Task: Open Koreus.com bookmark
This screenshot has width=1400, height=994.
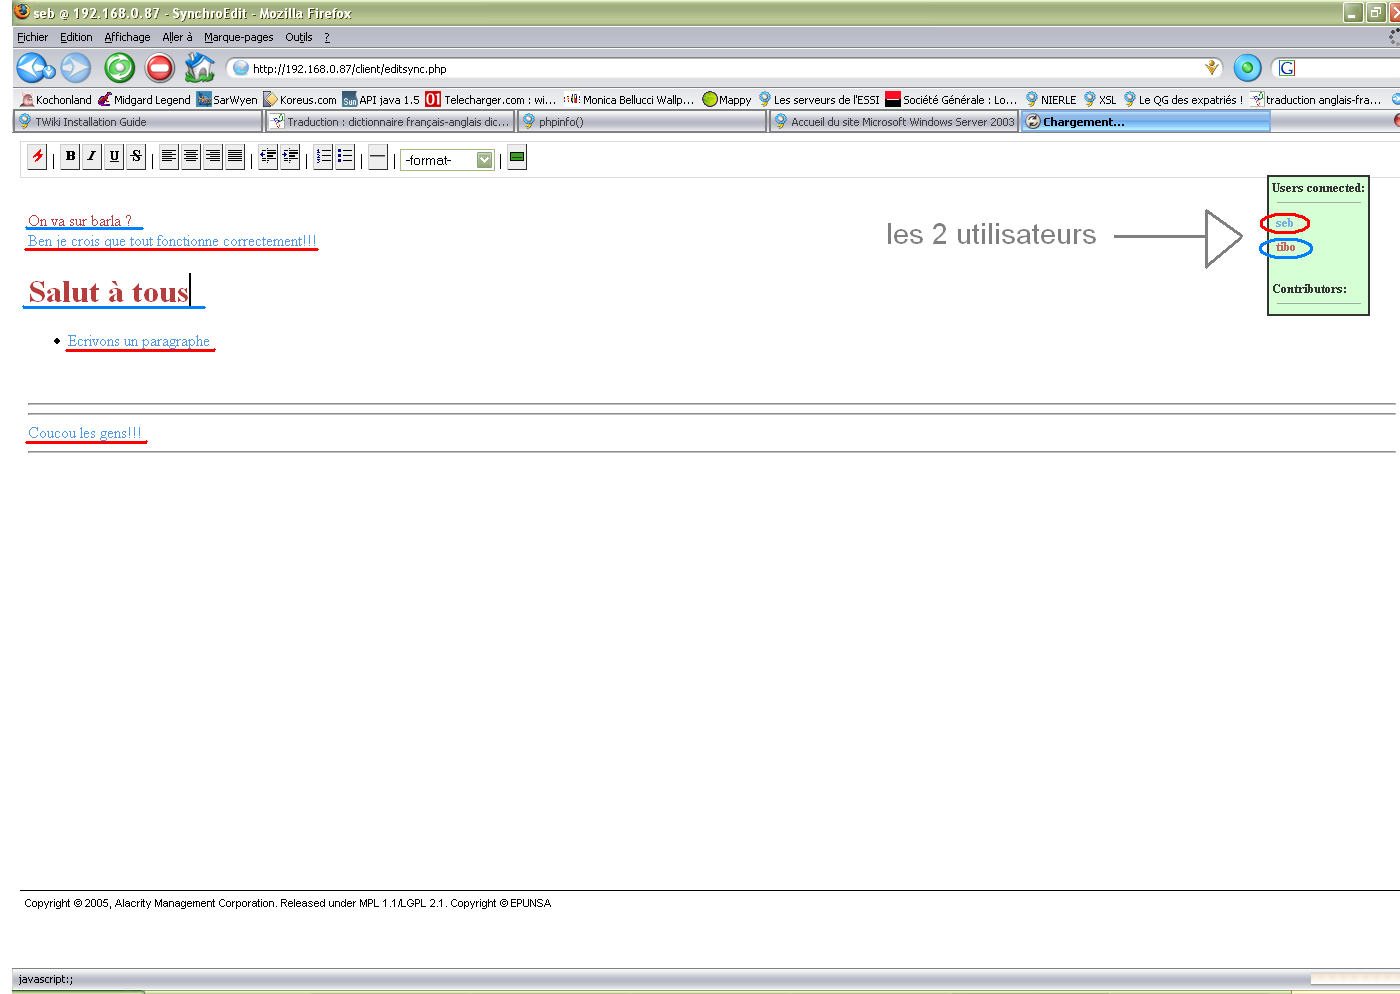Action: point(300,99)
